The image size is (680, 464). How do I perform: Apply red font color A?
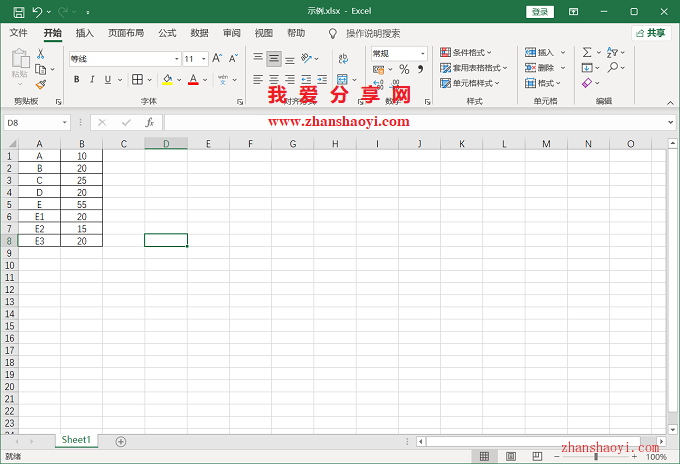point(193,79)
